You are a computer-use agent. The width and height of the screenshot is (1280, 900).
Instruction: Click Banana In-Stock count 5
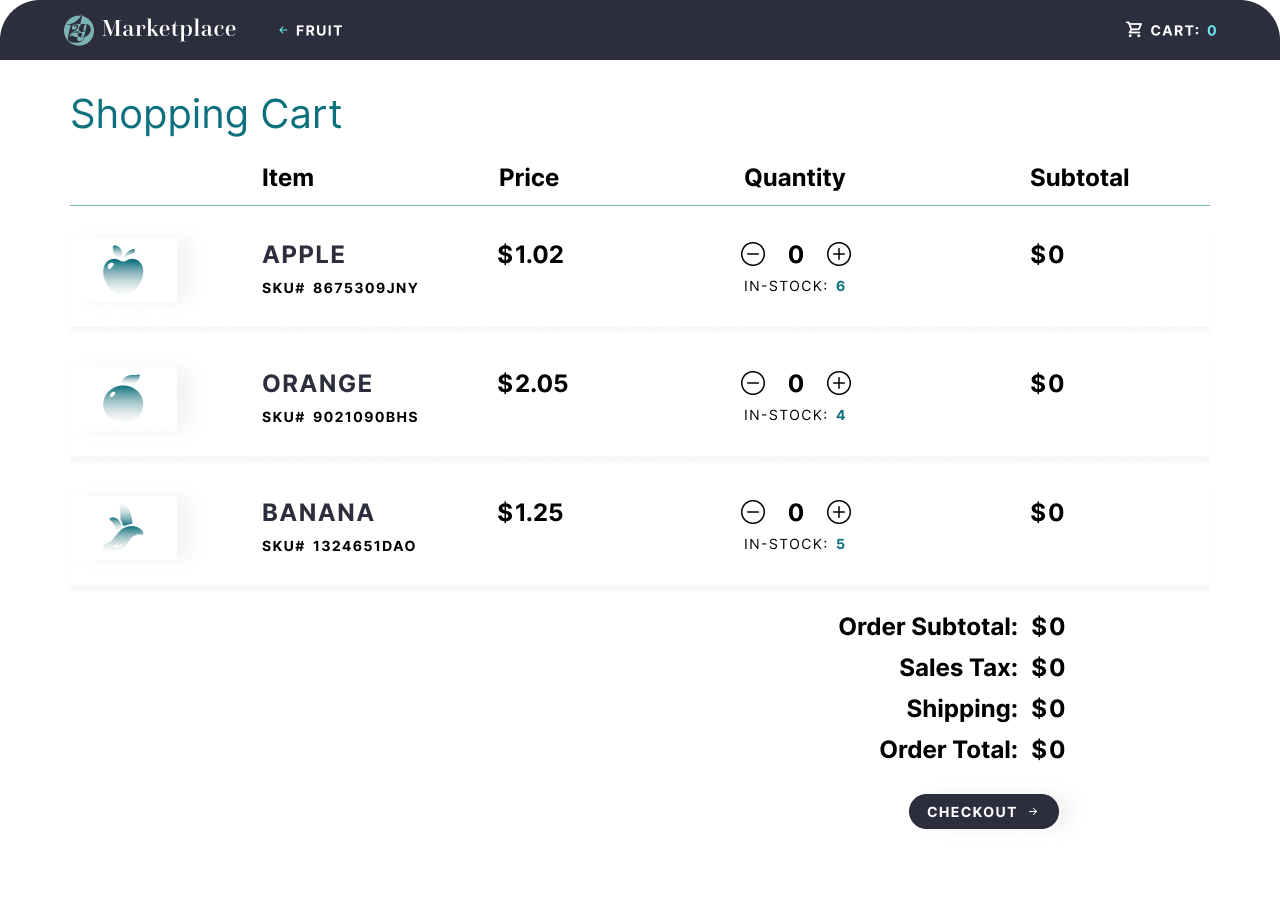click(841, 544)
